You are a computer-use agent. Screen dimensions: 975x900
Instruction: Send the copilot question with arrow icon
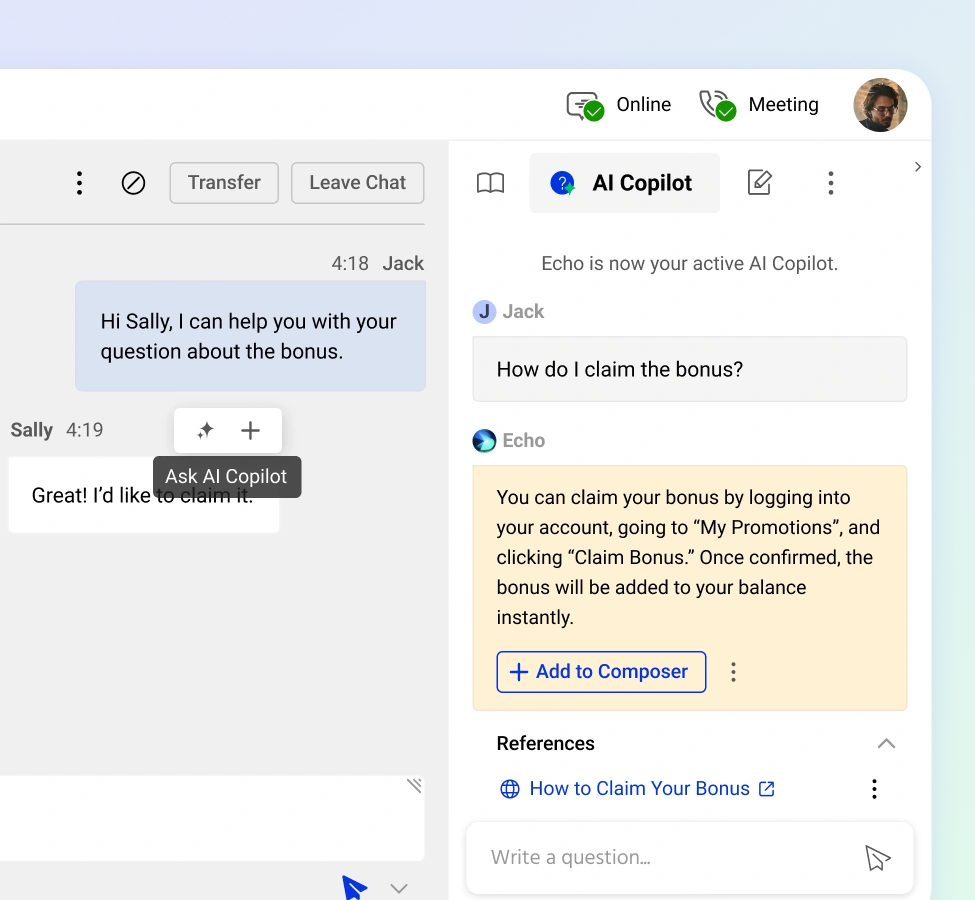[x=876, y=858]
